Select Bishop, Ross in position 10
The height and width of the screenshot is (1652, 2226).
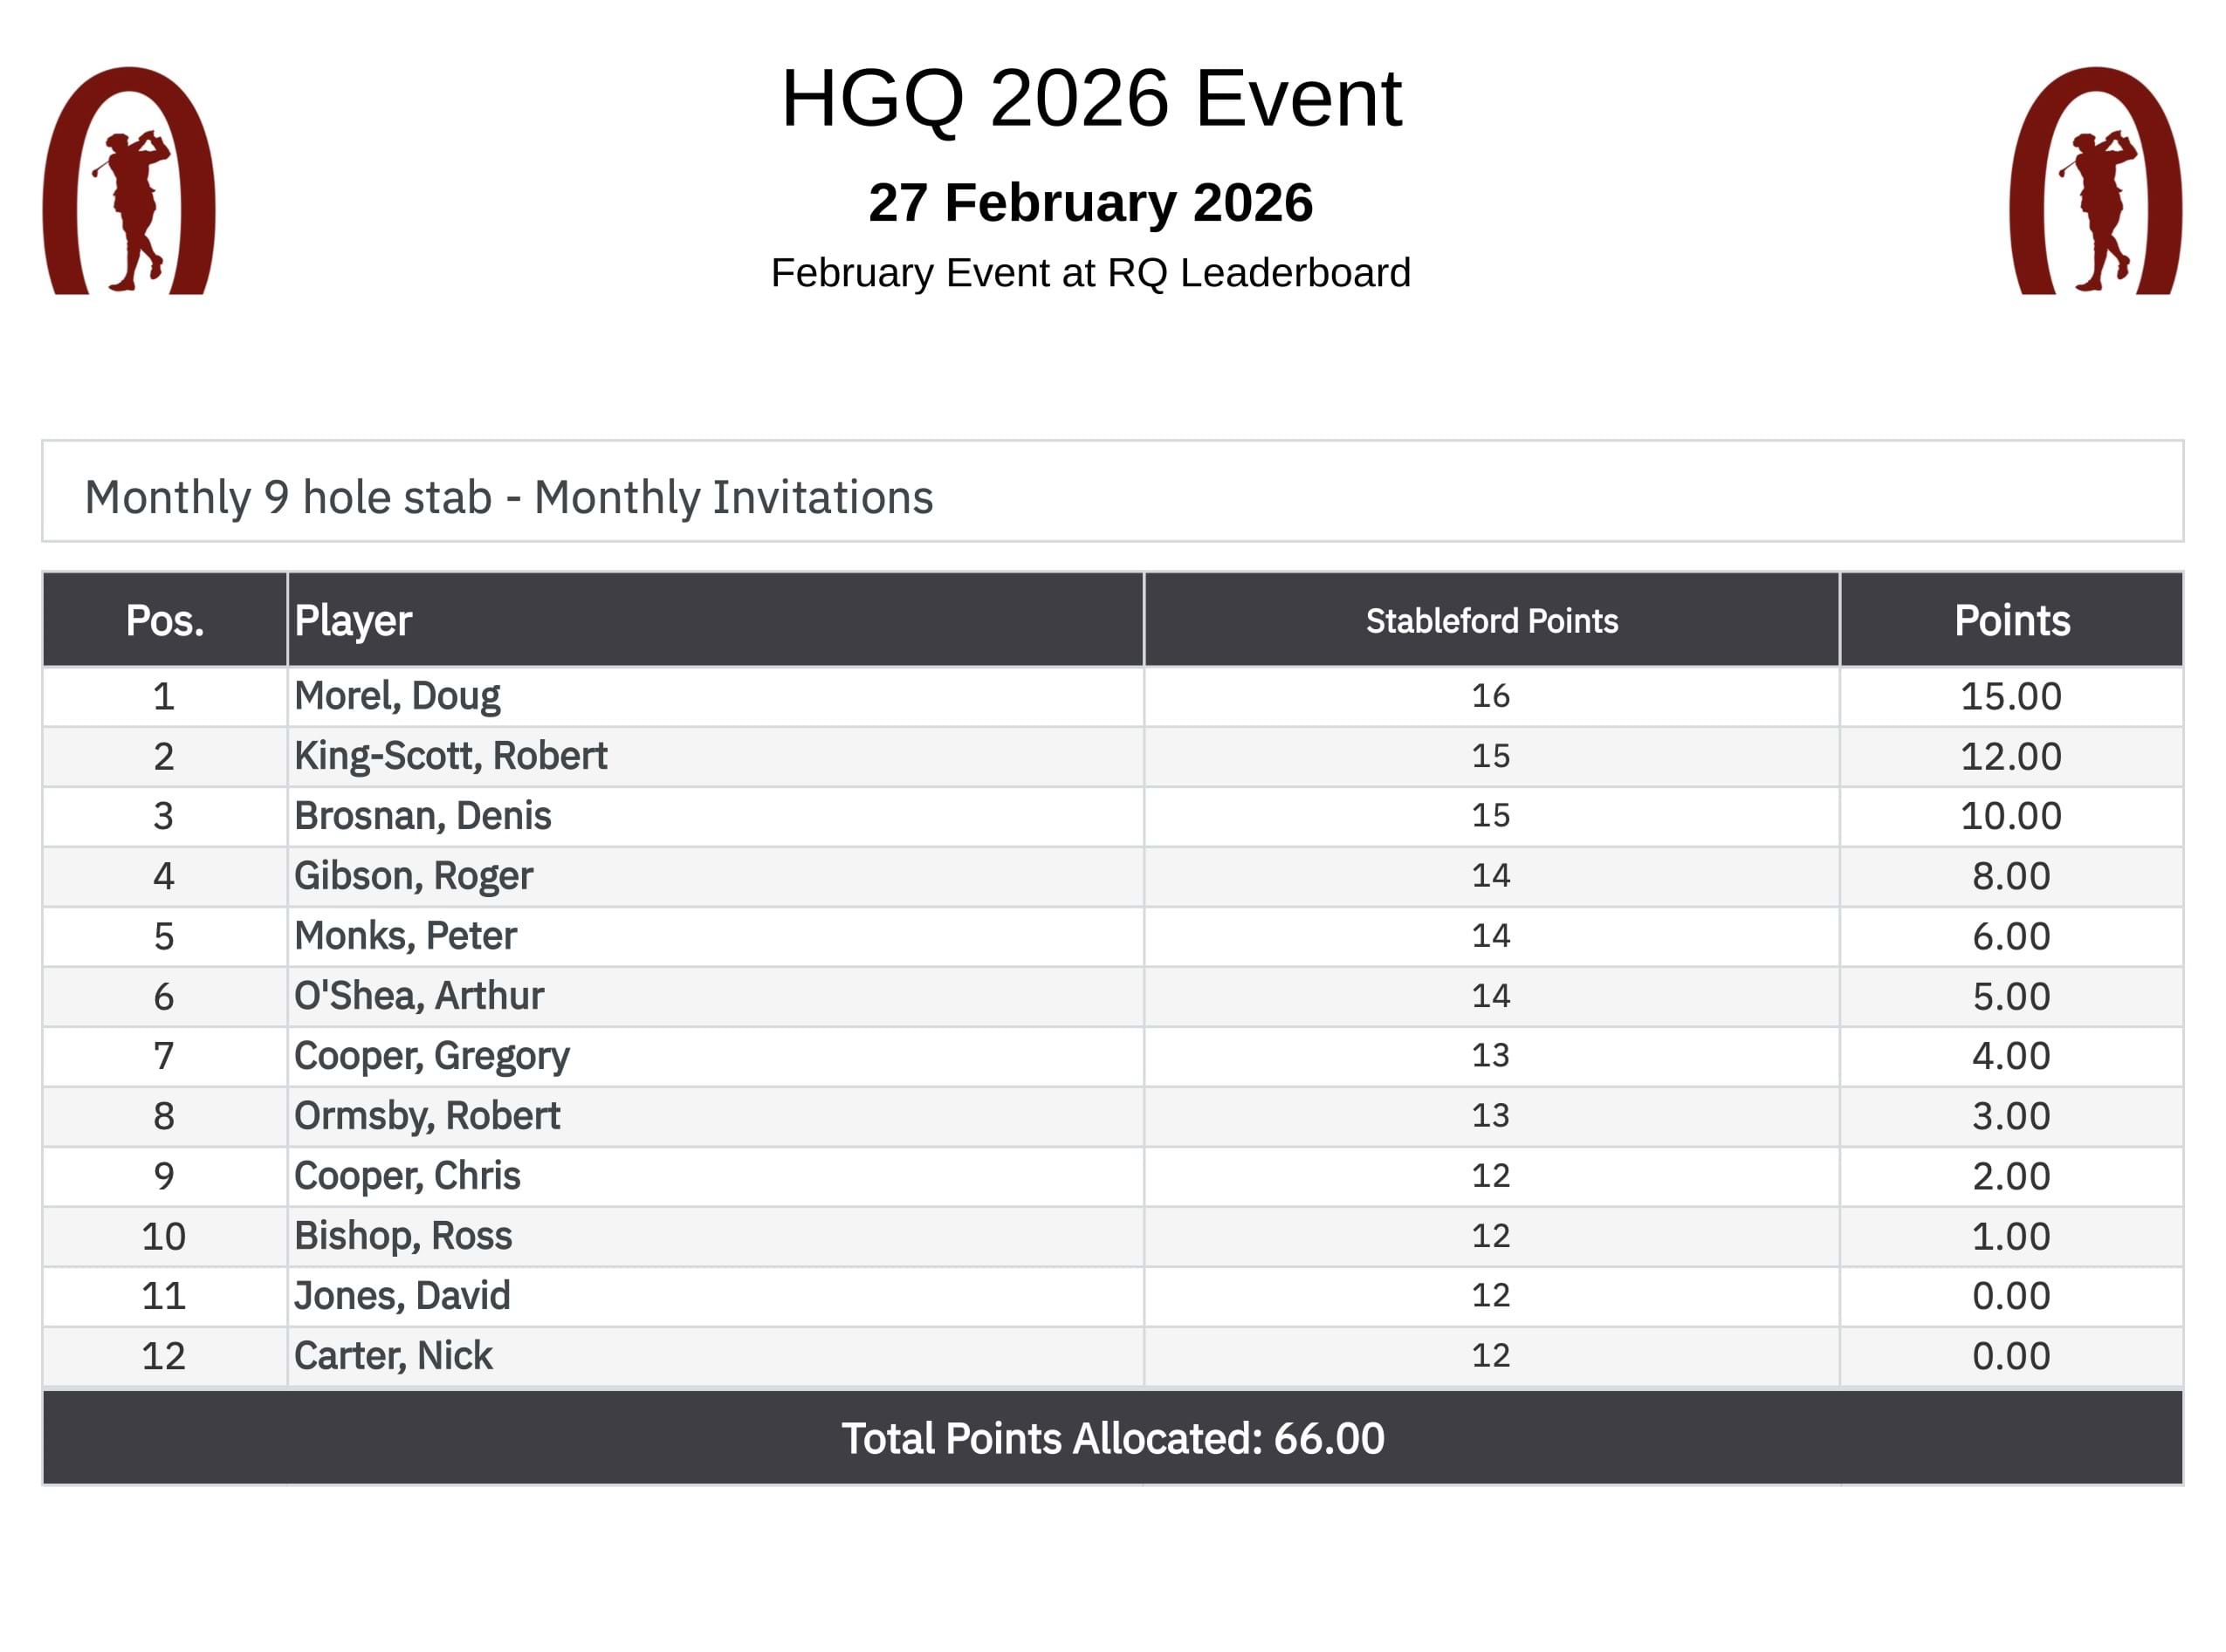pos(402,1236)
